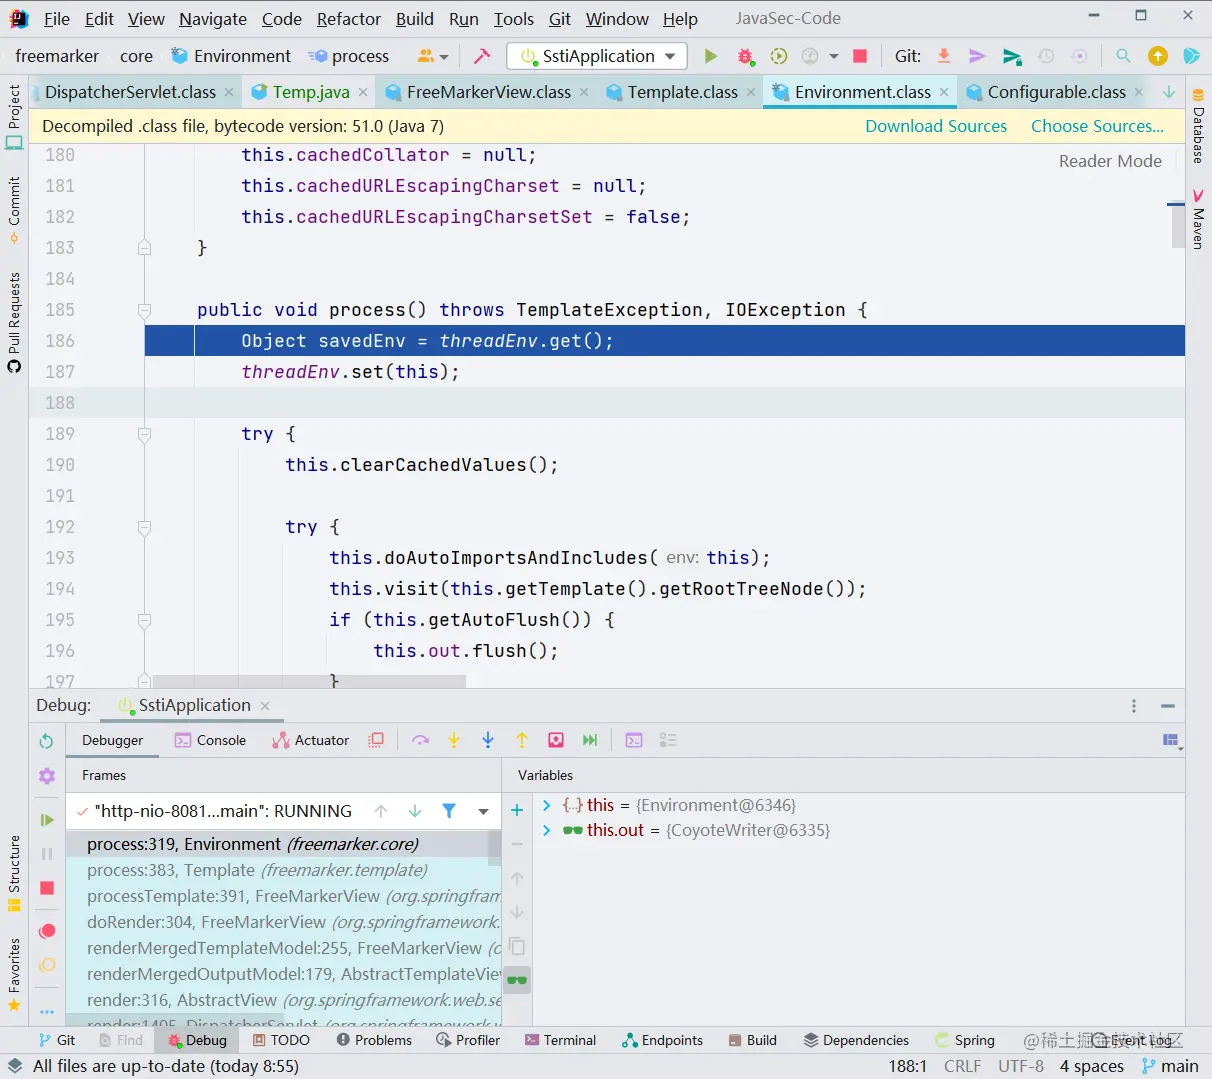Switch to FreeMarkerView.class tab
Screen dimensions: 1212x1079
click(x=489, y=92)
